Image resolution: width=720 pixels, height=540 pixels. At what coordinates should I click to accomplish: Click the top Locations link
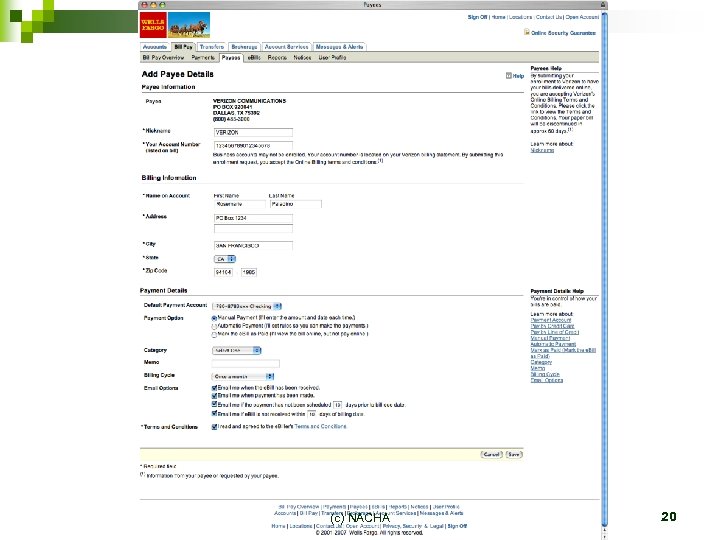520,17
